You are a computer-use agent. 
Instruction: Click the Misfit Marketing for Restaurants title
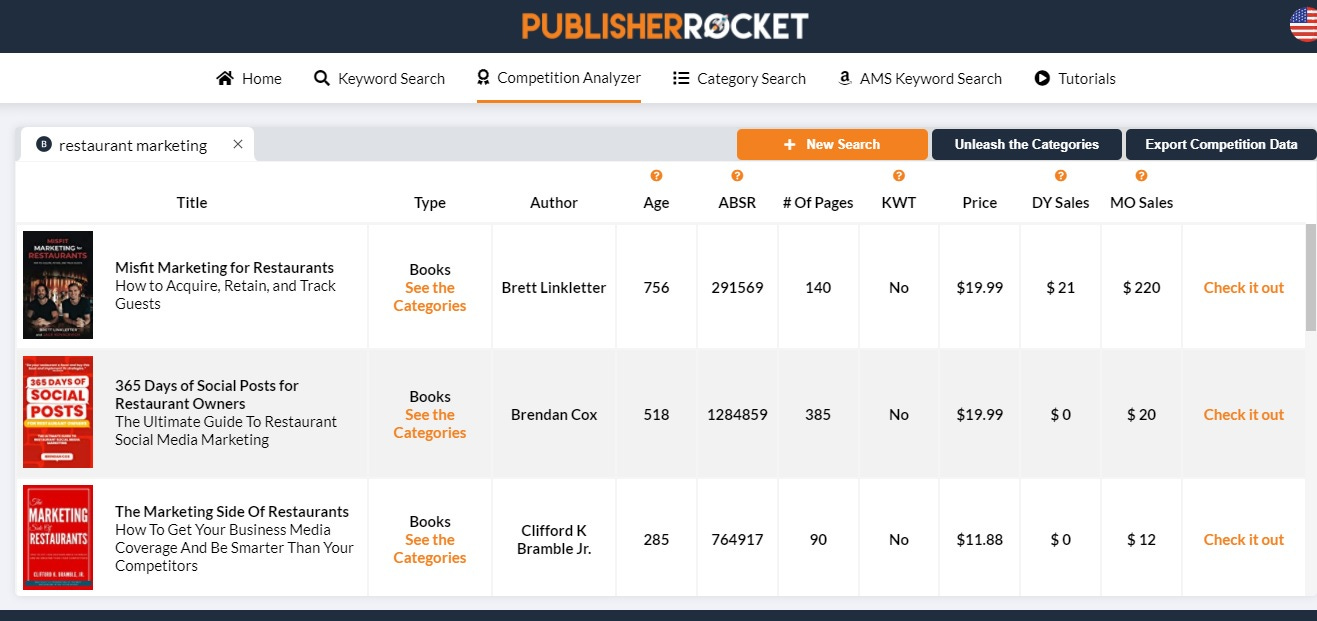point(225,268)
